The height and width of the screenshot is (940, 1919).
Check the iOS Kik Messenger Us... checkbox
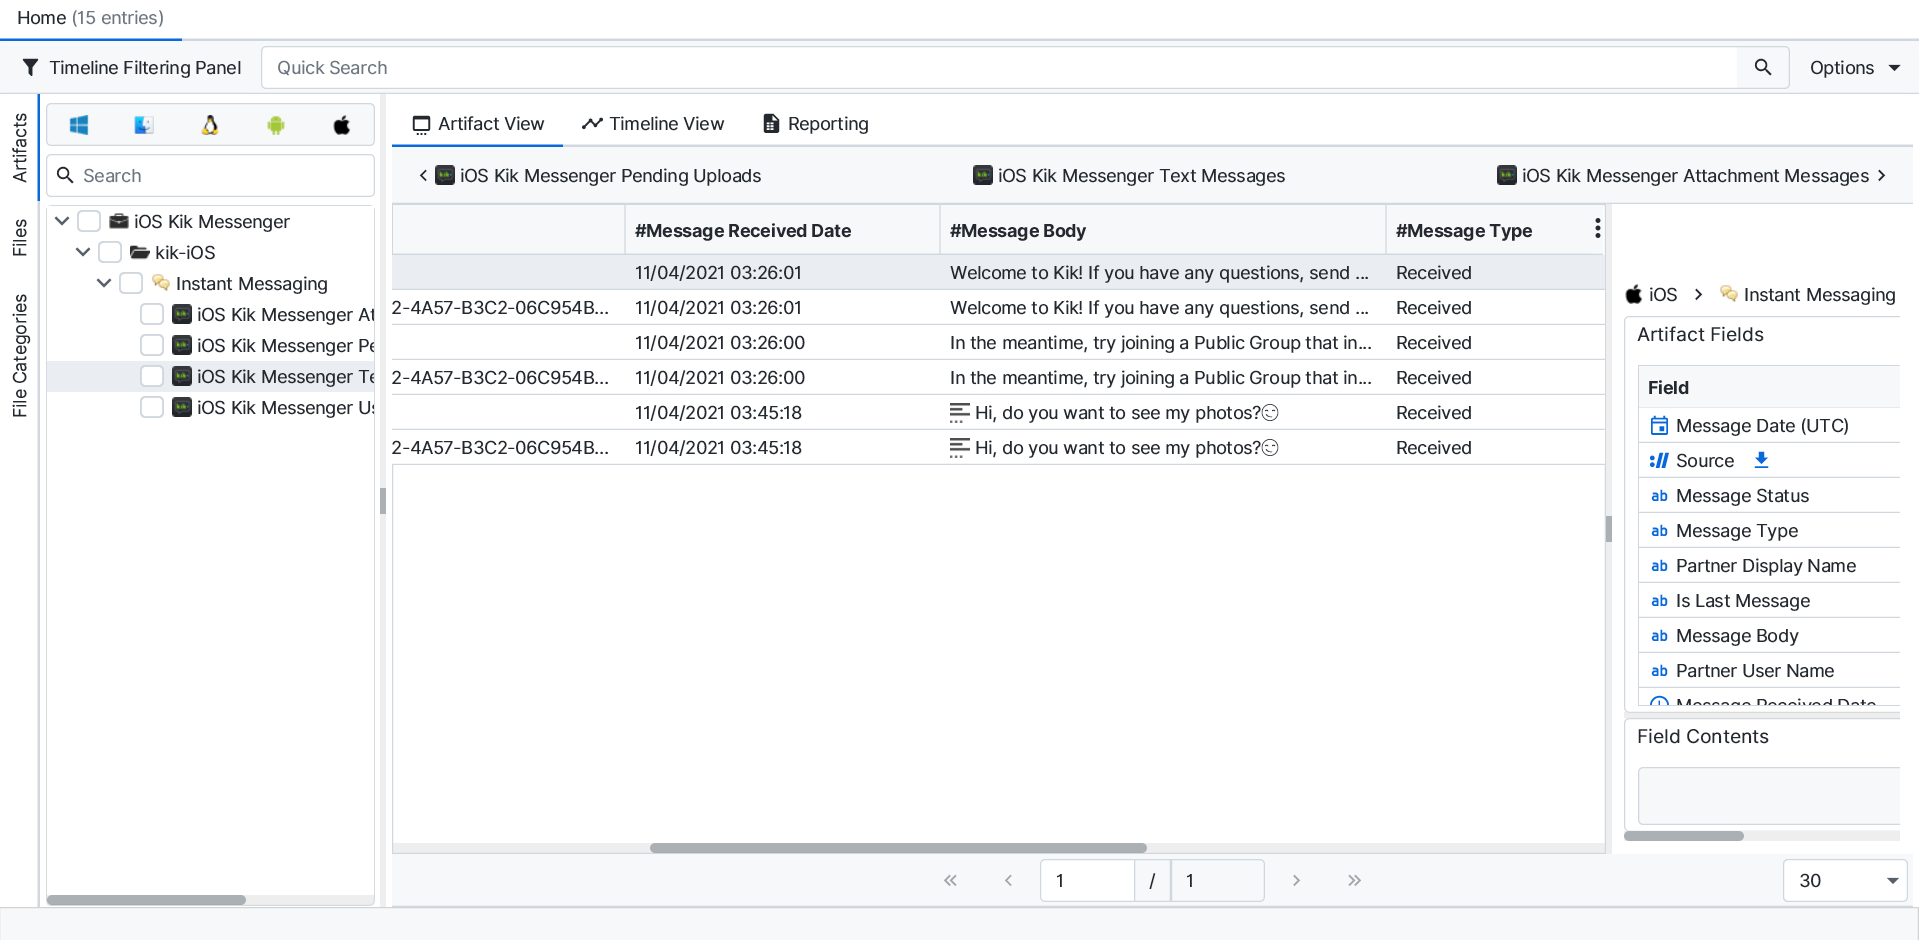[152, 407]
